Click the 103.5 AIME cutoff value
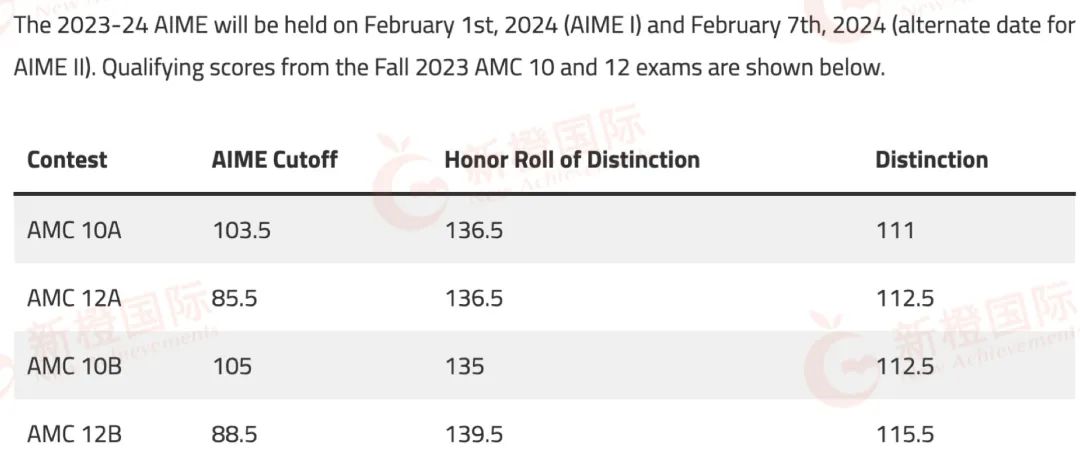The width and height of the screenshot is (1080, 465). point(241,229)
